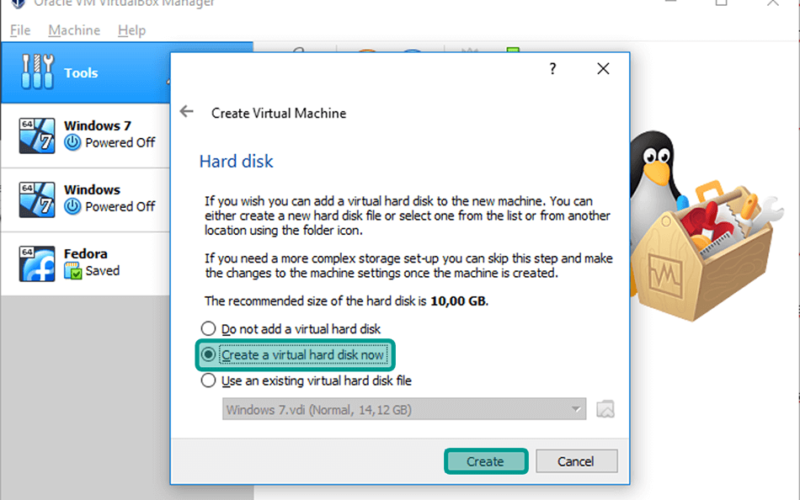Click the Cancel button
This screenshot has height=500, width=800.
click(577, 461)
